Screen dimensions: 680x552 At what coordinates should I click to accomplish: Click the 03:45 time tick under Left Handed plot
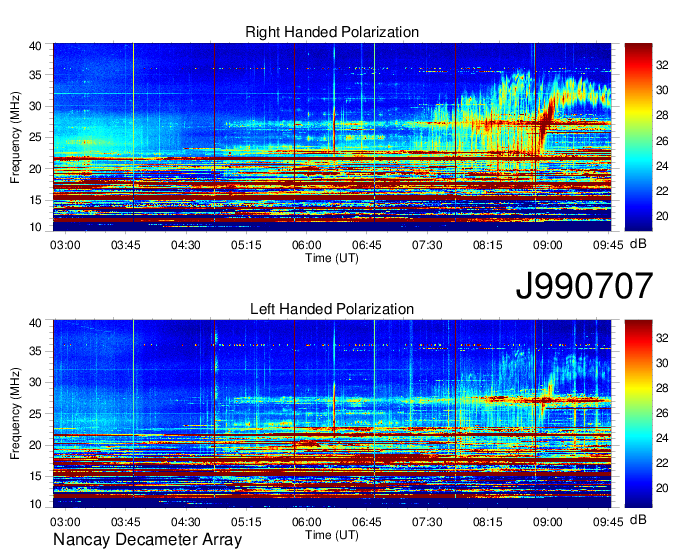pyautogui.click(x=125, y=522)
